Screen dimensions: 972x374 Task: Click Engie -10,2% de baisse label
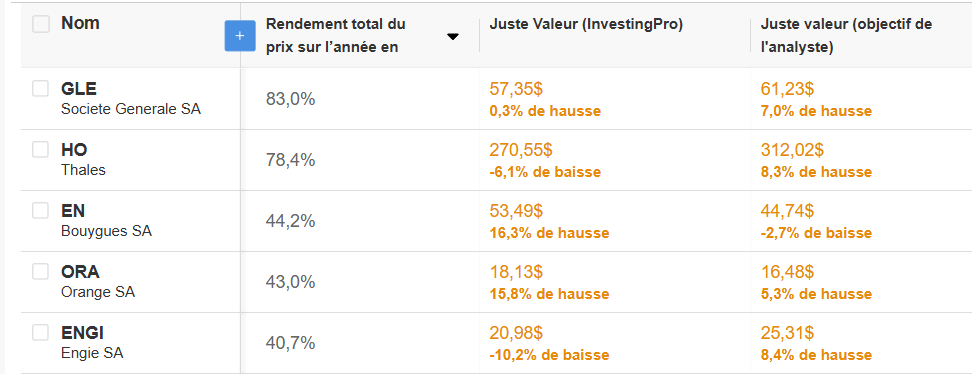click(x=549, y=355)
